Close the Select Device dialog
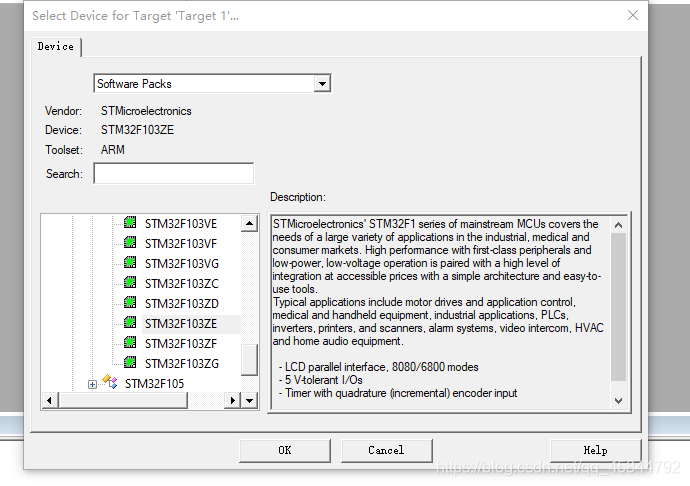The image size is (690, 486). (x=633, y=15)
